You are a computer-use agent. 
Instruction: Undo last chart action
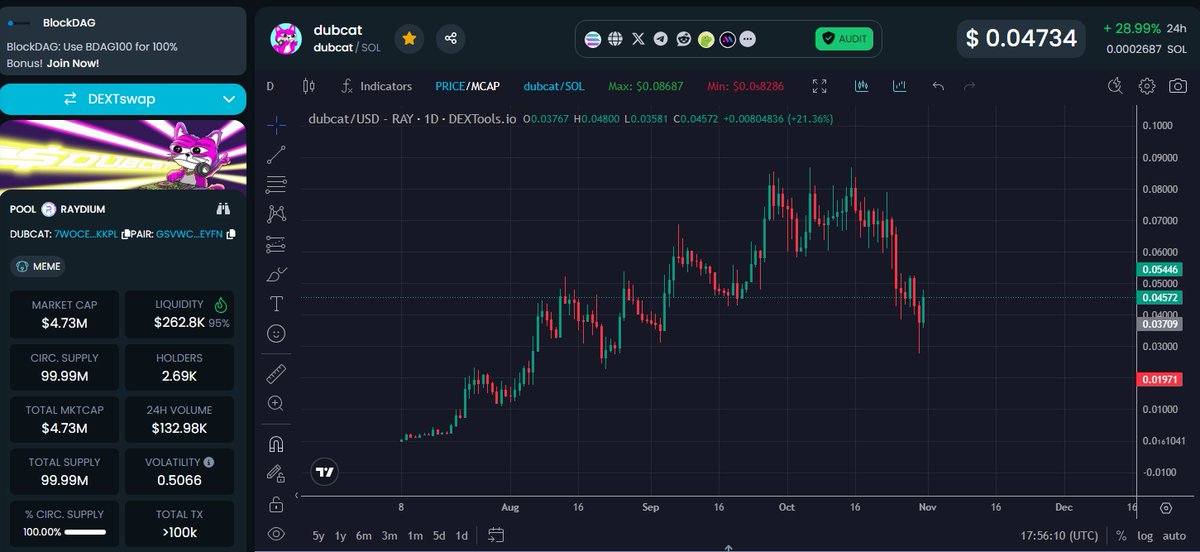(938, 86)
